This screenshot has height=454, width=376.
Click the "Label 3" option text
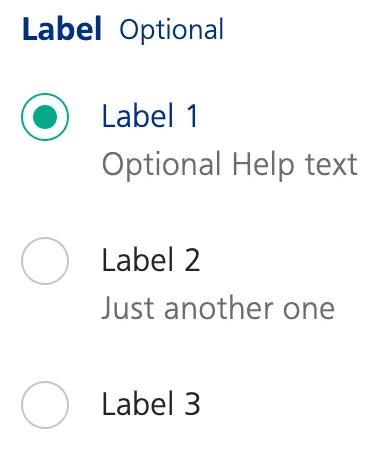click(x=151, y=404)
